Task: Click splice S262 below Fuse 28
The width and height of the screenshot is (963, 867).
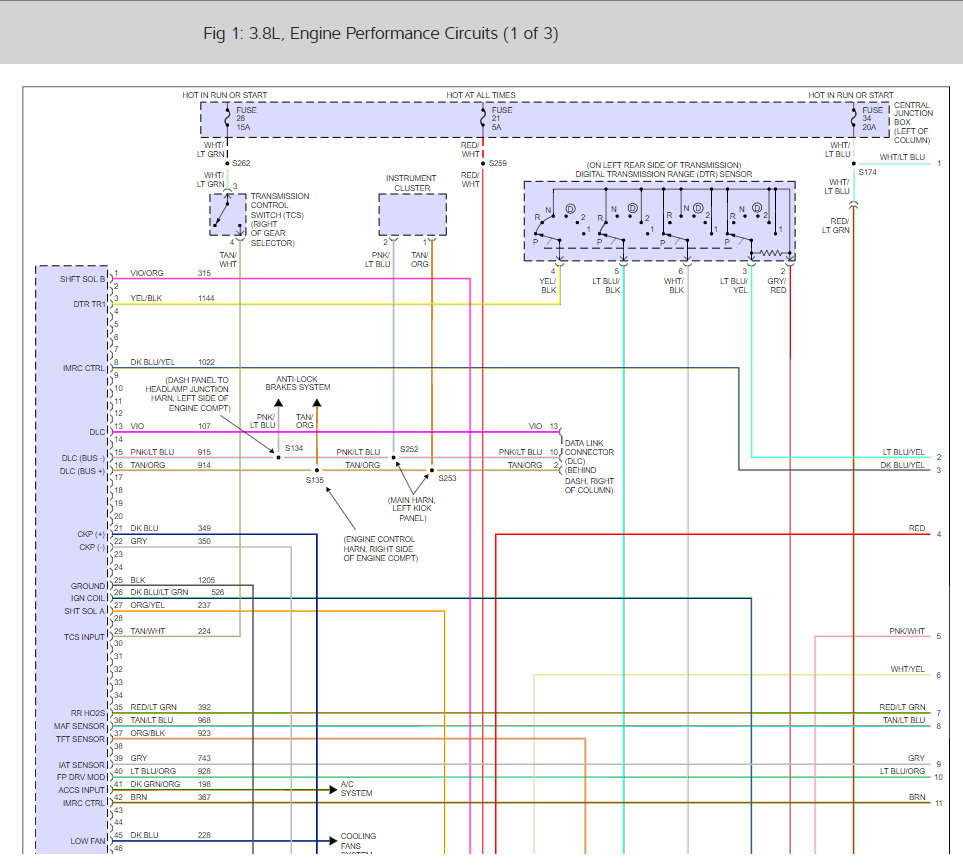Action: click(228, 163)
